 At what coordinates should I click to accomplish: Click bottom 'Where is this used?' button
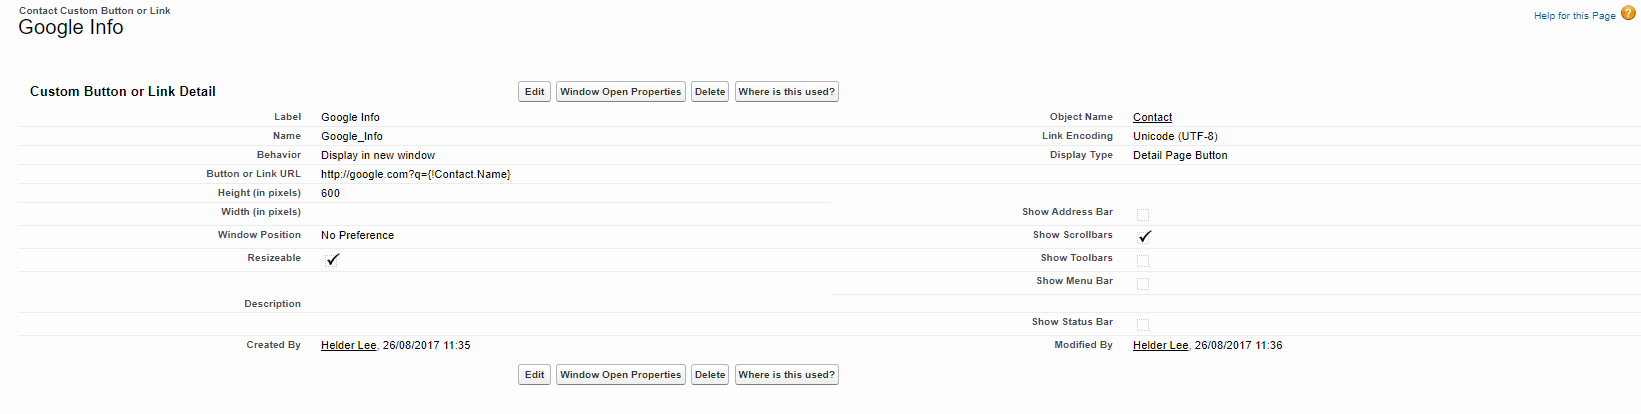[786, 375]
